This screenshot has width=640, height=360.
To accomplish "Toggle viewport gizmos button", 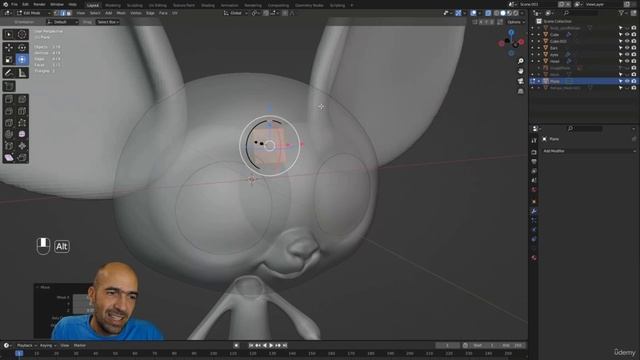I will 458,13.
